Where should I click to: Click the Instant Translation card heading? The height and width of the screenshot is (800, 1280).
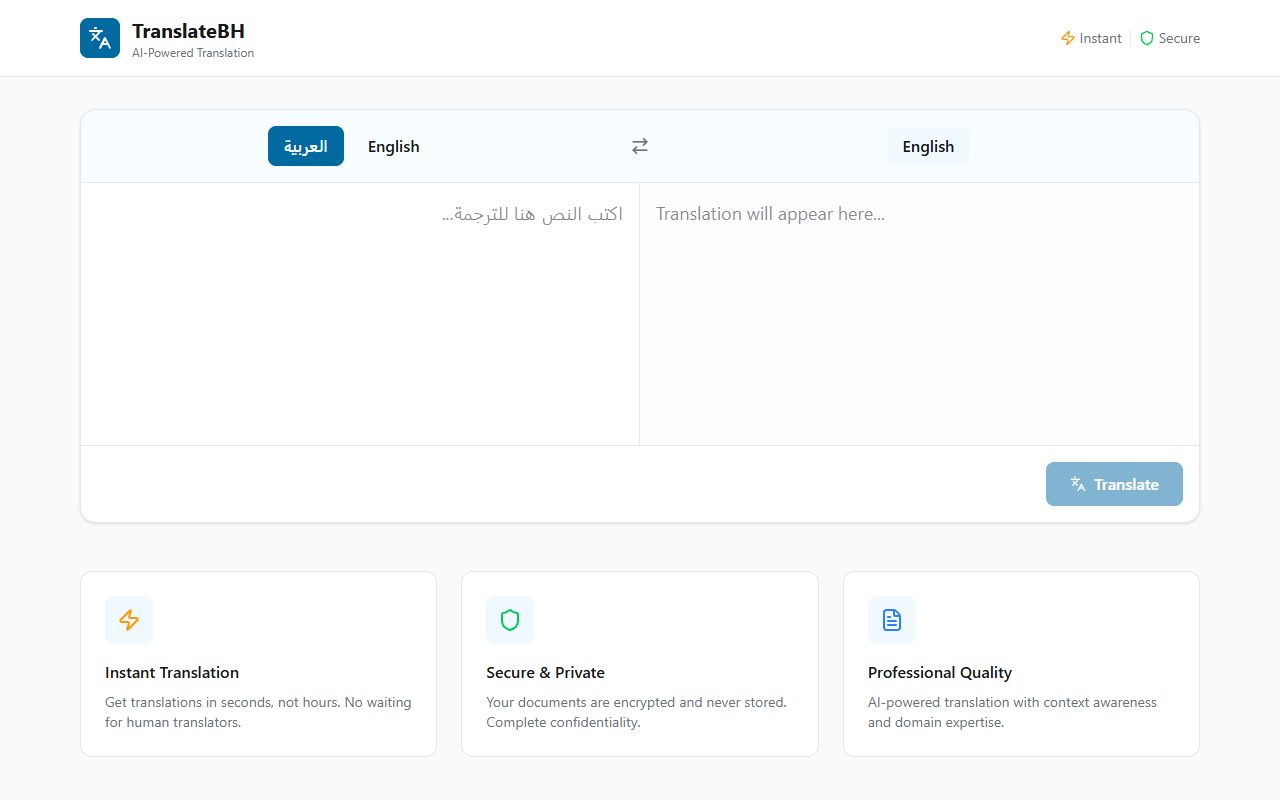click(172, 672)
